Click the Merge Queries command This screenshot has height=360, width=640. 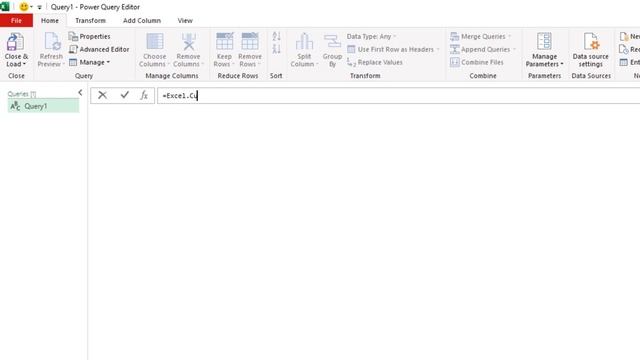[480, 36]
